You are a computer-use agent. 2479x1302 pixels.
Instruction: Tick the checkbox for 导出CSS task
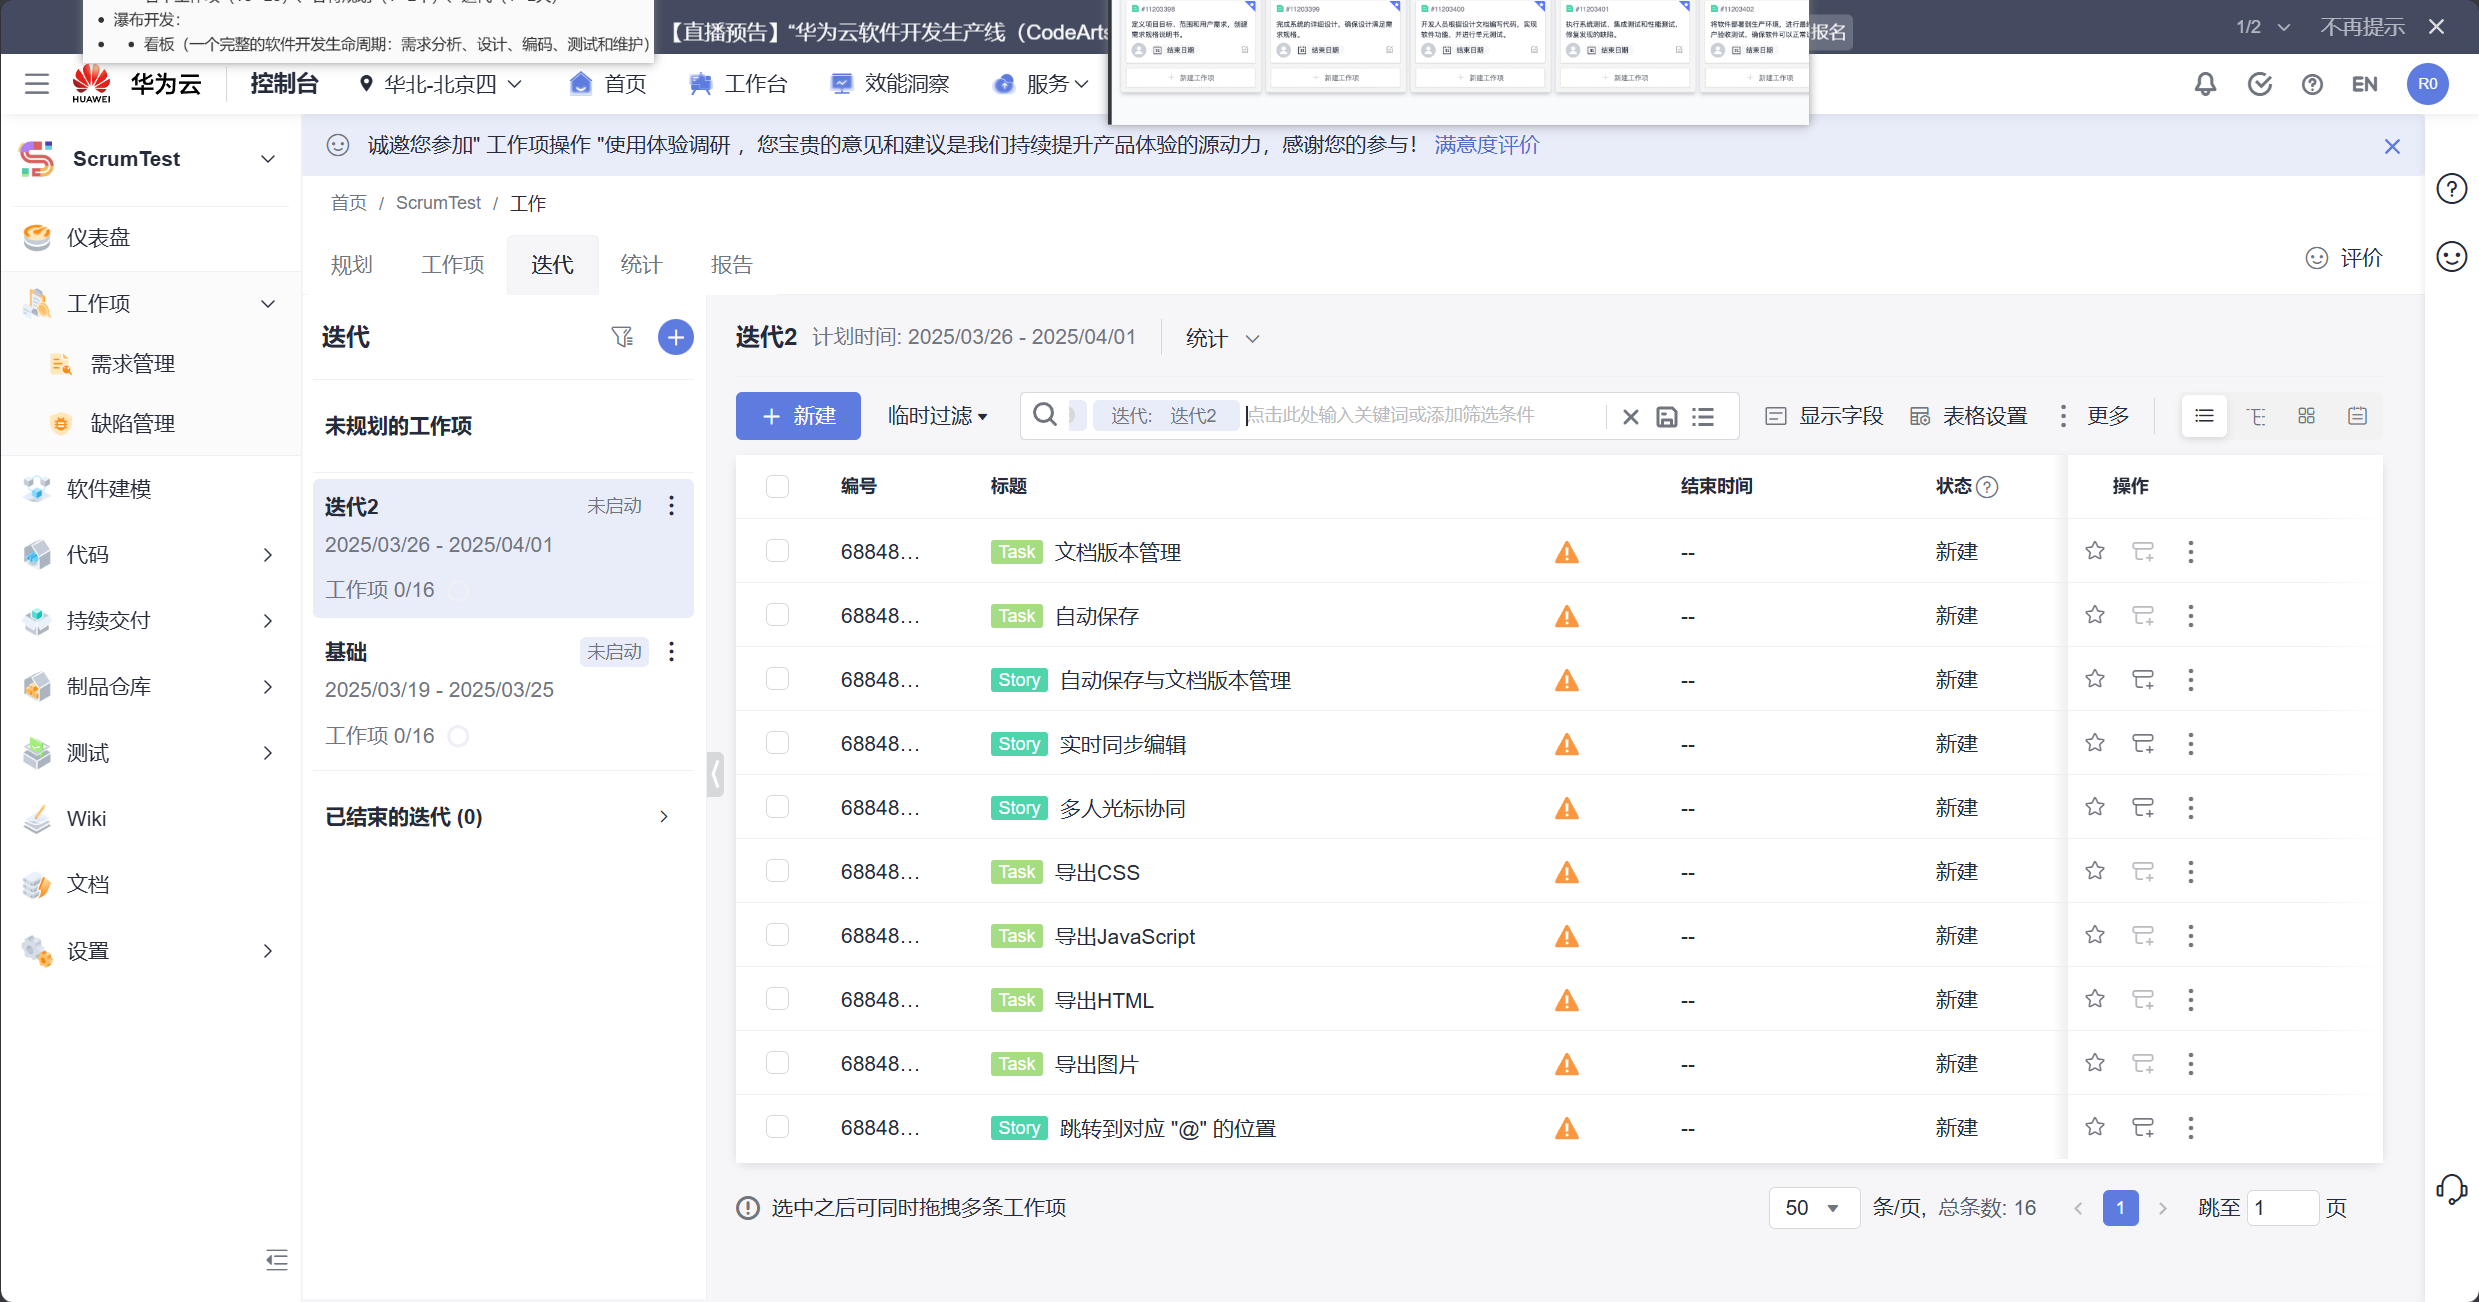pos(777,871)
